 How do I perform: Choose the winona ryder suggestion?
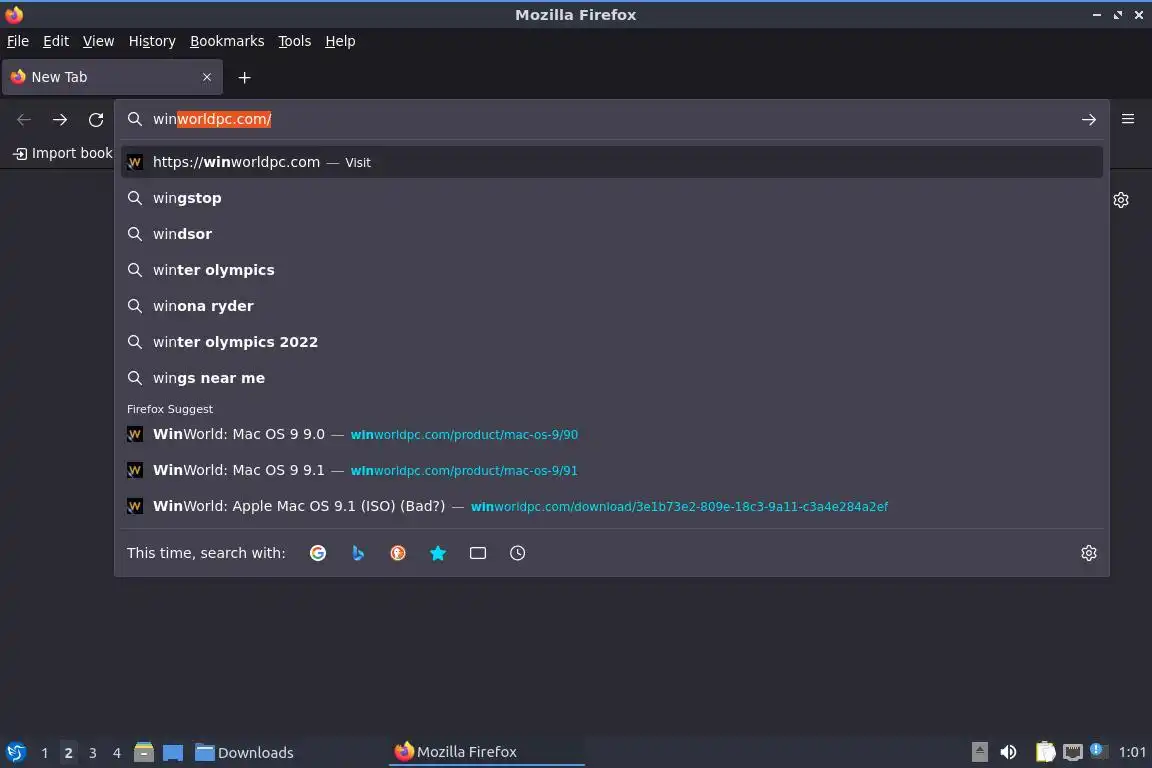[612, 306]
